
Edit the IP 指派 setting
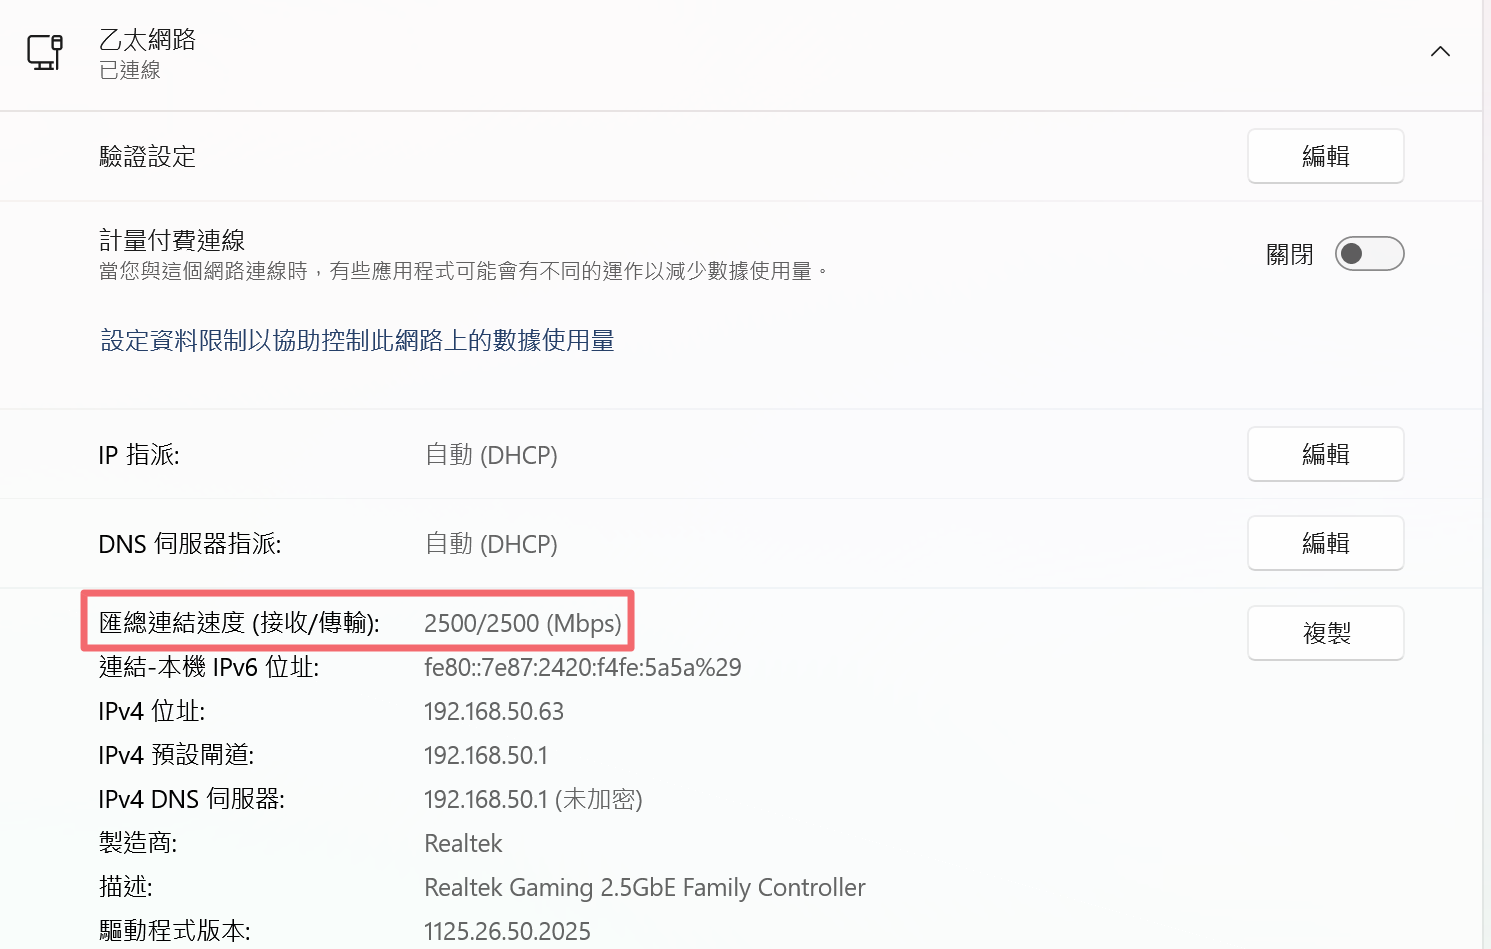click(1325, 454)
